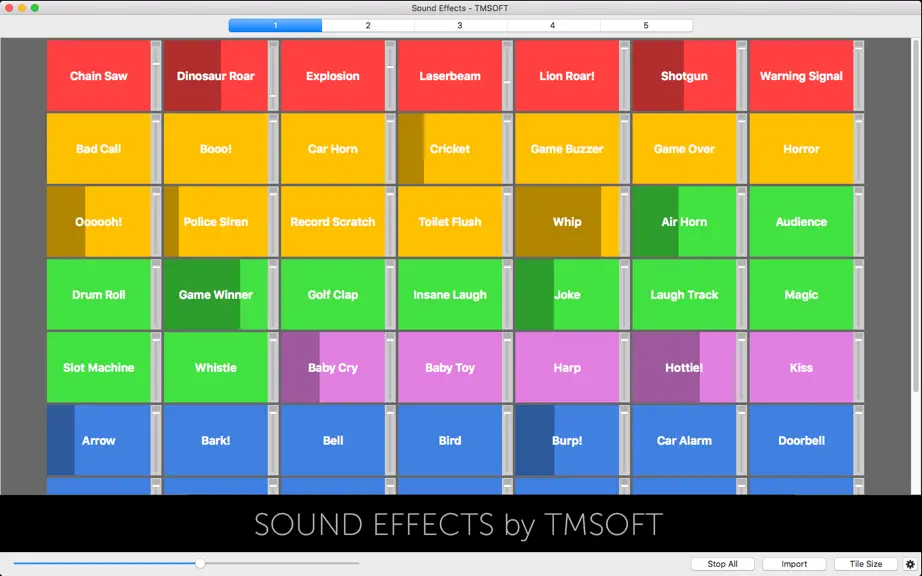Screen dimensions: 922x576
Task: Trigger the Explosion sound tile
Action: [332, 76]
